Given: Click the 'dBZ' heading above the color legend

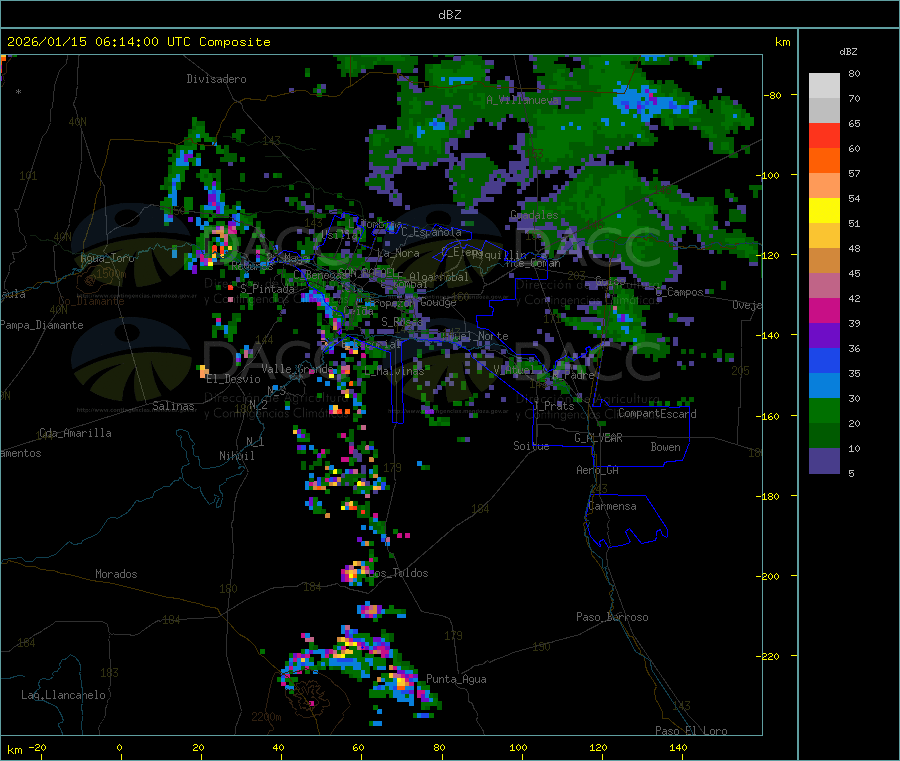Looking at the screenshot, I should pos(848,52).
